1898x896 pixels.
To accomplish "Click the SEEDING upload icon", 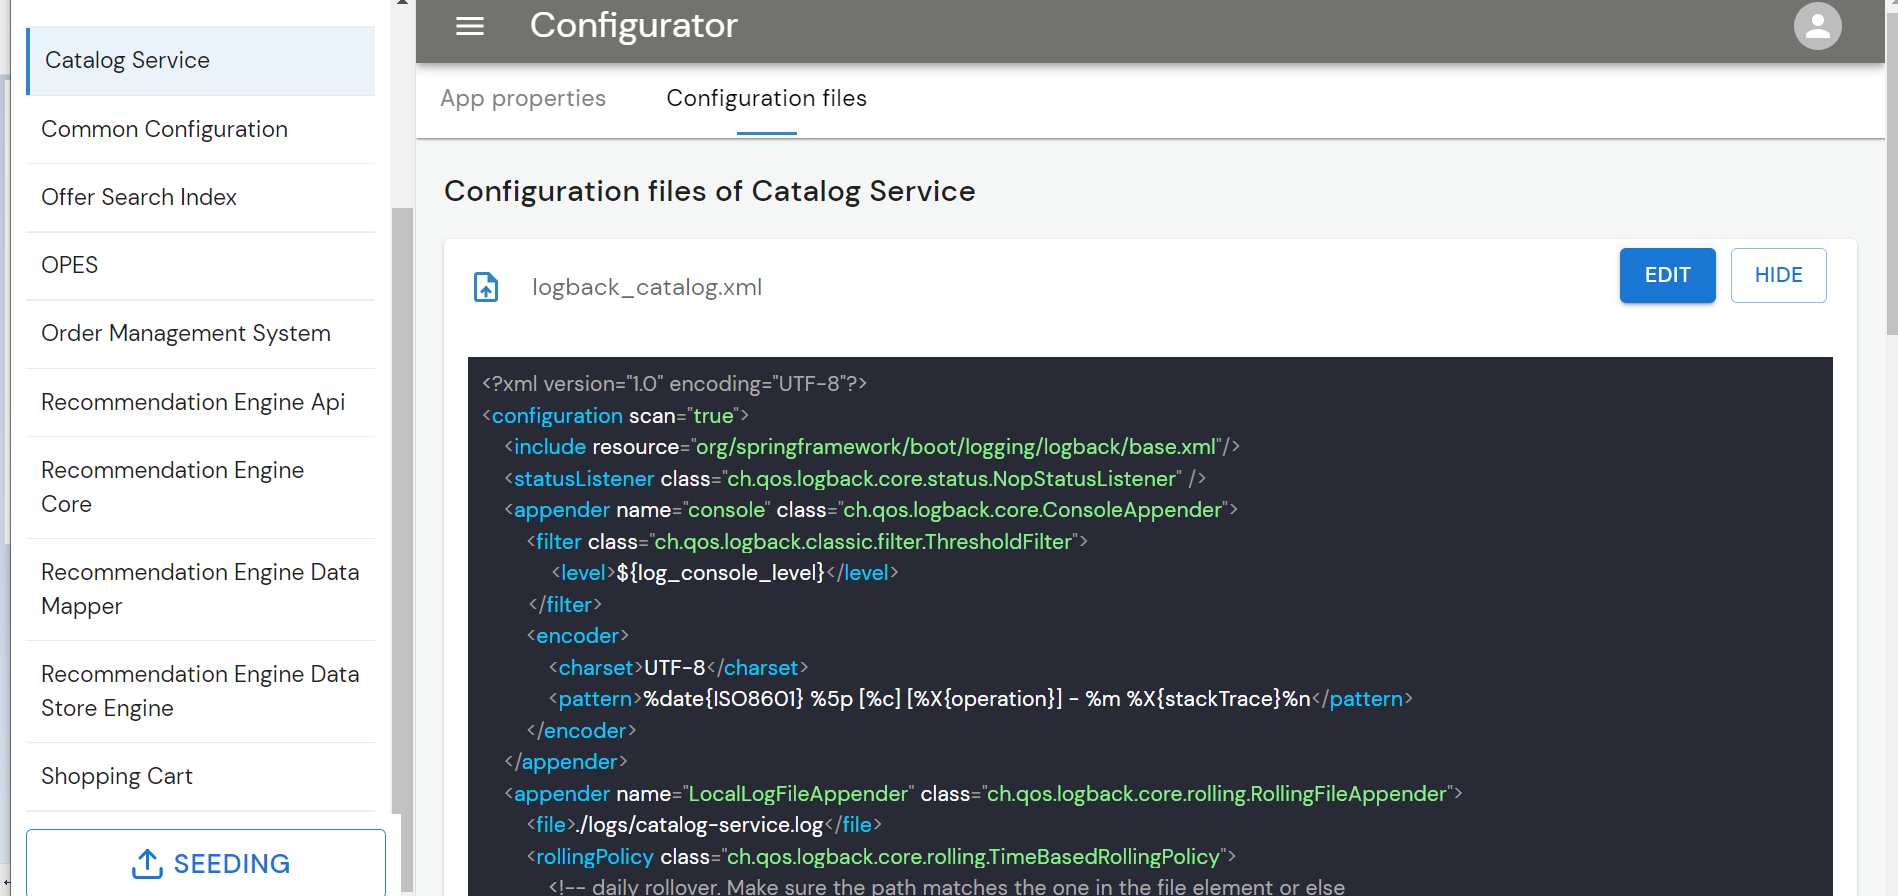I will pyautogui.click(x=147, y=864).
